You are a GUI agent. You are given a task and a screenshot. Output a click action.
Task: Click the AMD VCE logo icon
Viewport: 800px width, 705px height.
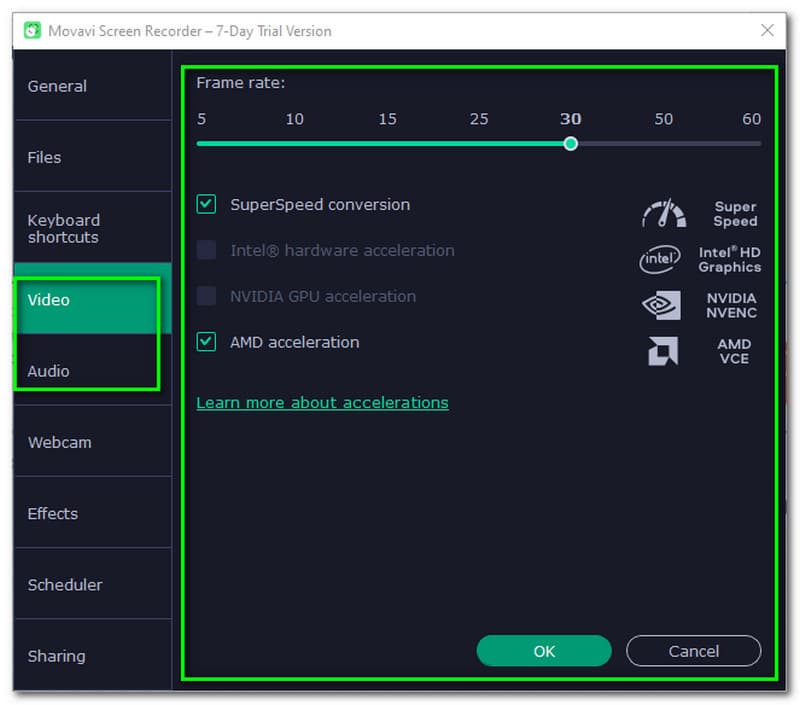(663, 351)
